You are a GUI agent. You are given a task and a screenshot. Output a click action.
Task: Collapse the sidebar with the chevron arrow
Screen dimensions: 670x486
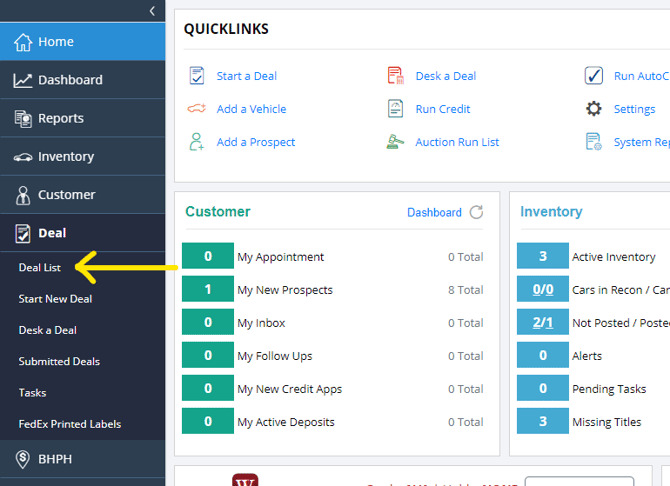click(x=152, y=11)
